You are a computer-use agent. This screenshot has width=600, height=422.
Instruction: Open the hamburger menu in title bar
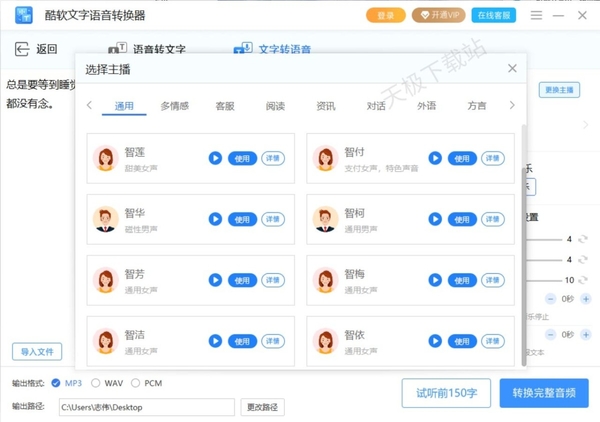coord(538,15)
